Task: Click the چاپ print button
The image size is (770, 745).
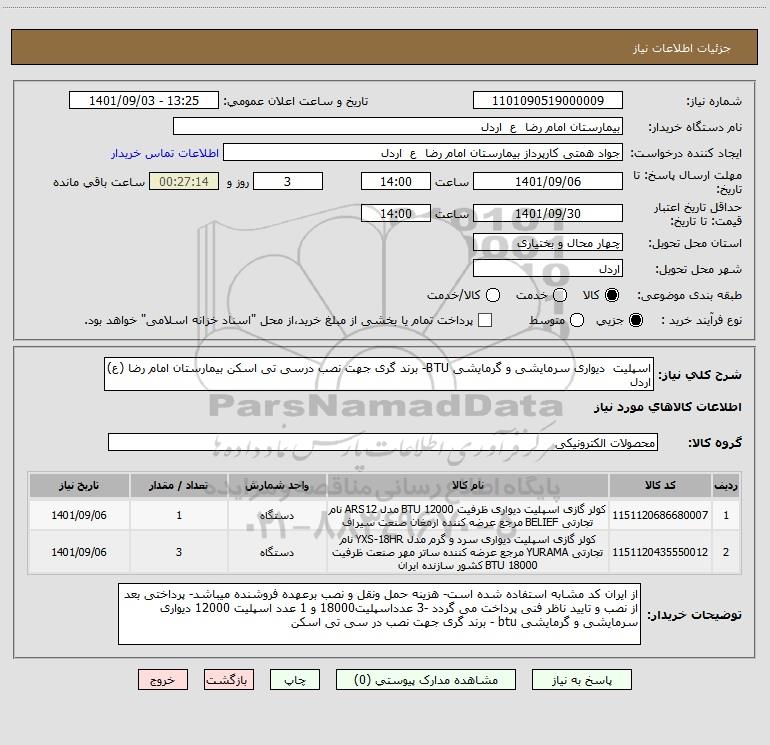Action: tap(295, 680)
